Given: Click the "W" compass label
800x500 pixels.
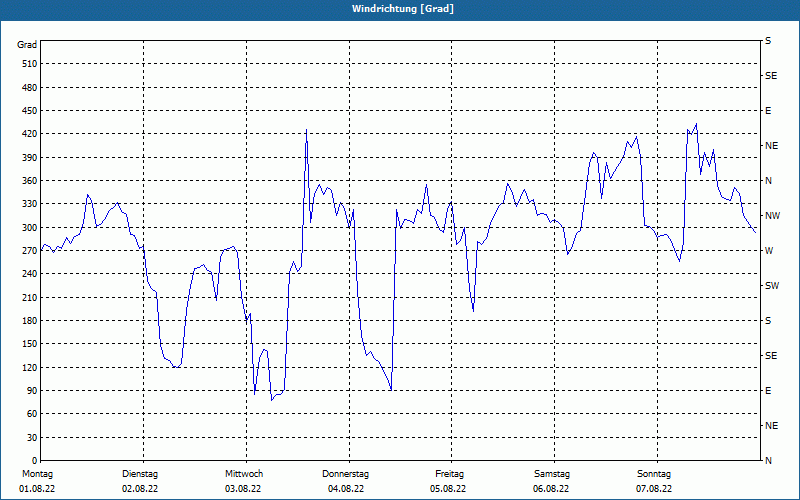Looking at the screenshot, I should 769,251.
